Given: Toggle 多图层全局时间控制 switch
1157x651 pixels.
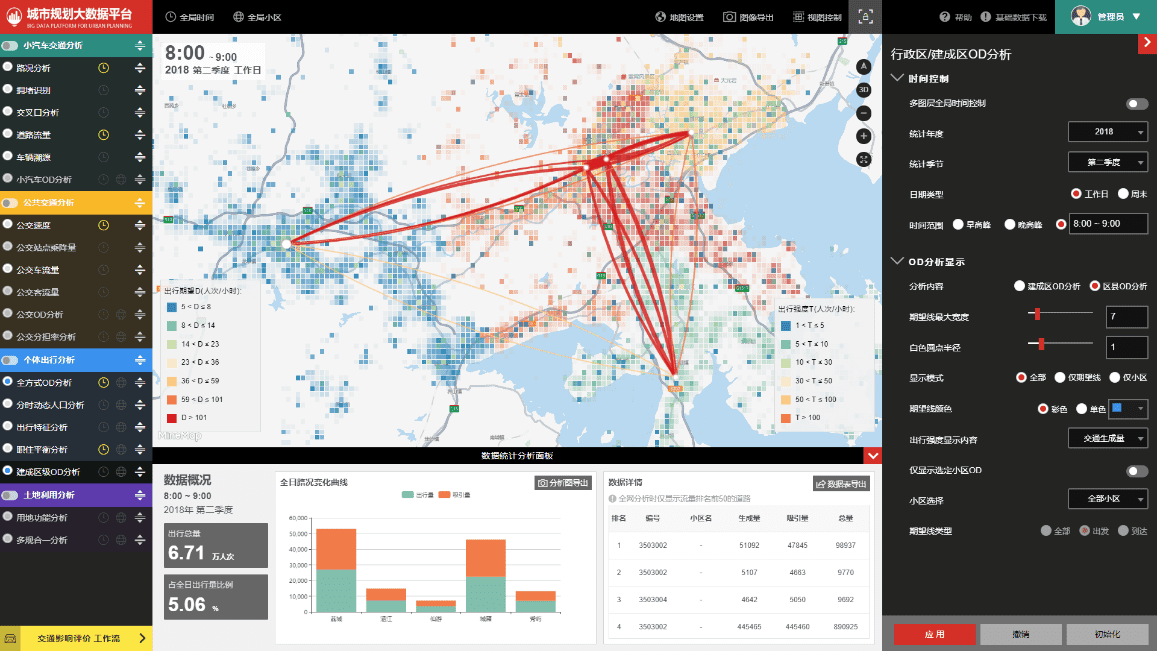Looking at the screenshot, I should coord(1137,104).
